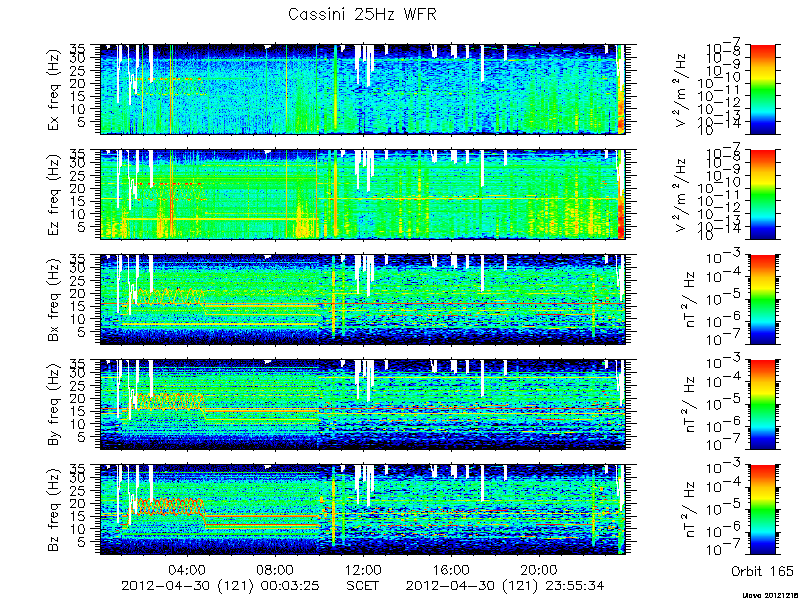This screenshot has height=600, width=800.
Task: Select the Ez frequency spectrogram panel
Action: click(363, 194)
